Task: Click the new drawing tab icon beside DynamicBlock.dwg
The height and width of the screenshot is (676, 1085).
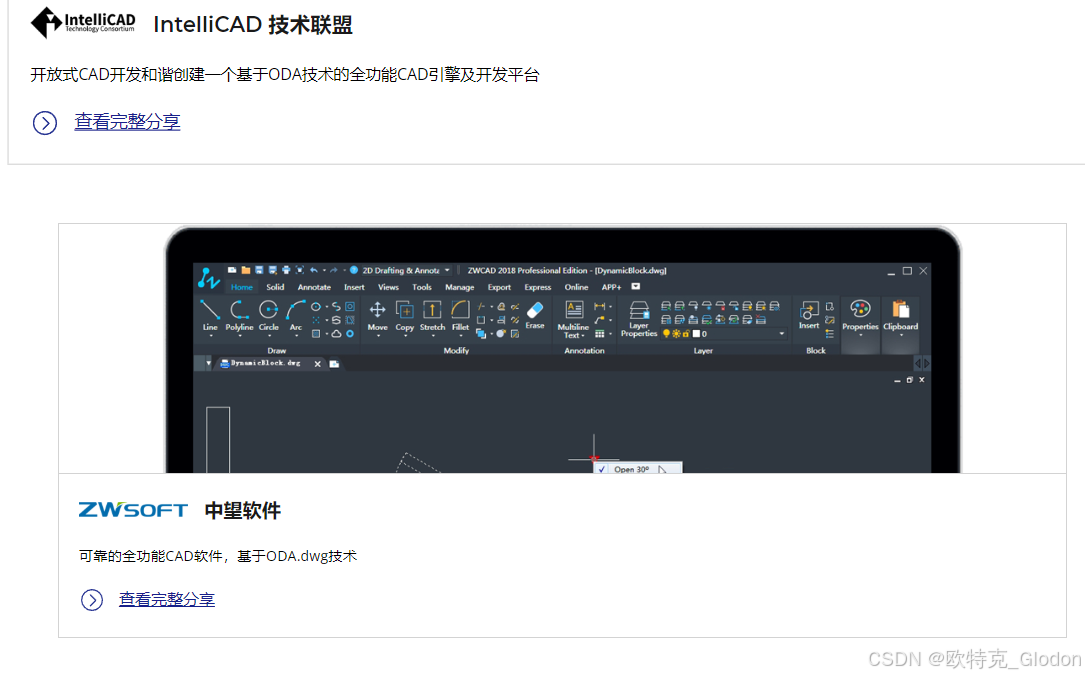Action: click(x=334, y=364)
